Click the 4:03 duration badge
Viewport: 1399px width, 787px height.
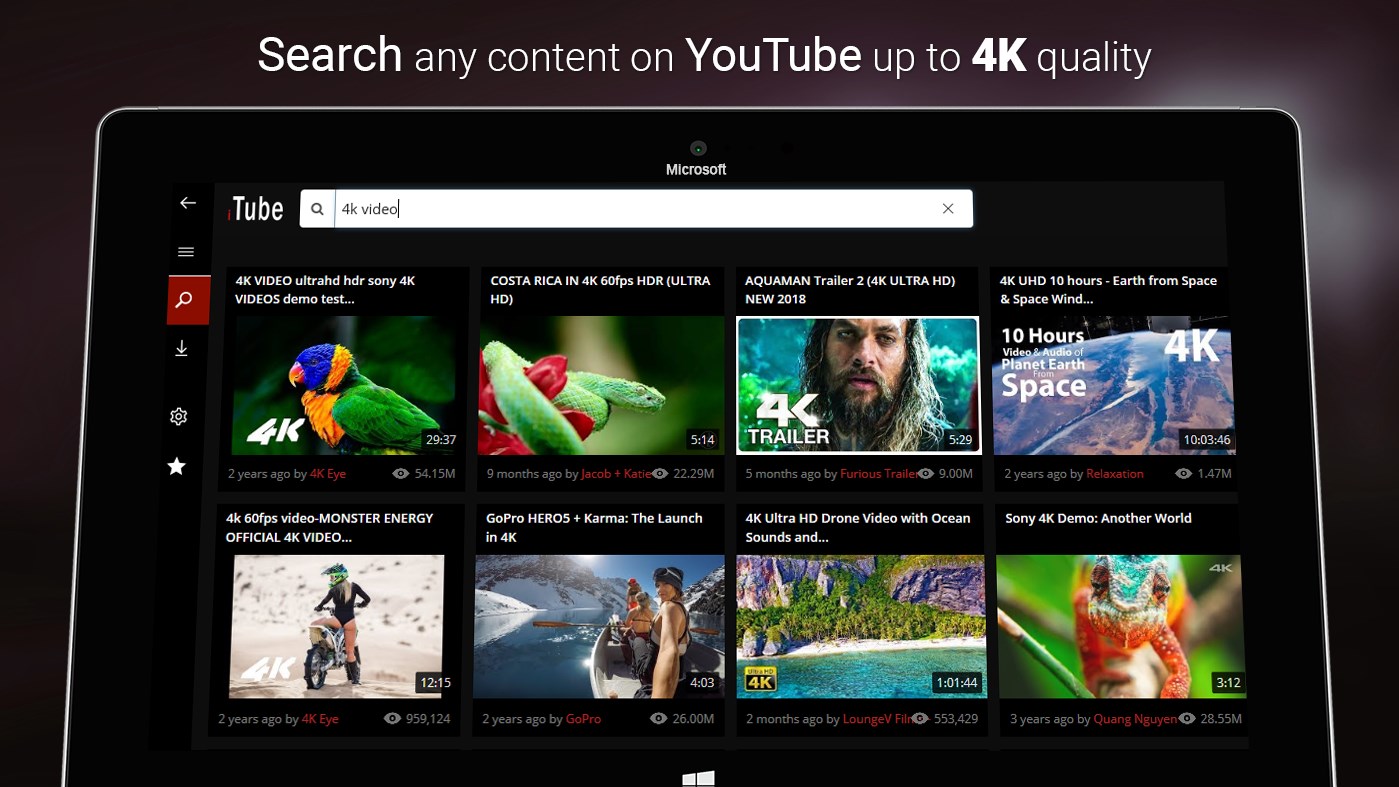click(703, 683)
